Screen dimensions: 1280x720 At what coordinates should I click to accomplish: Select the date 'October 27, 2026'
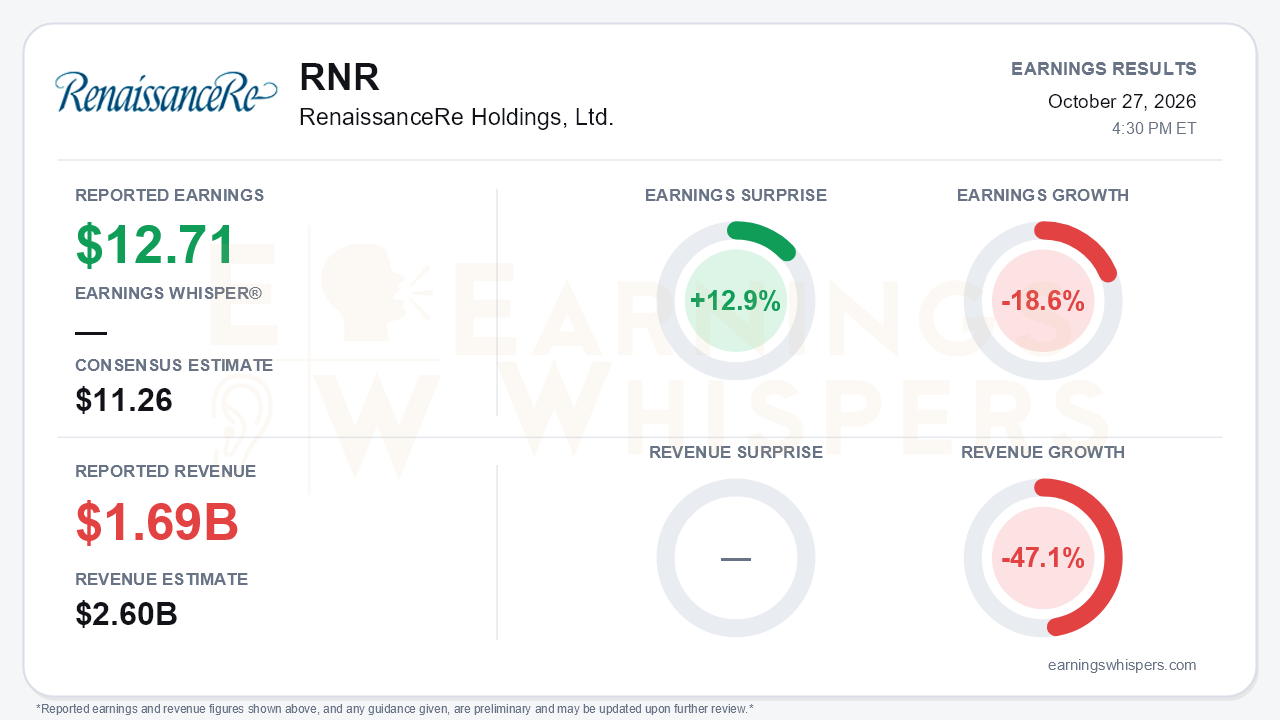click(1122, 101)
